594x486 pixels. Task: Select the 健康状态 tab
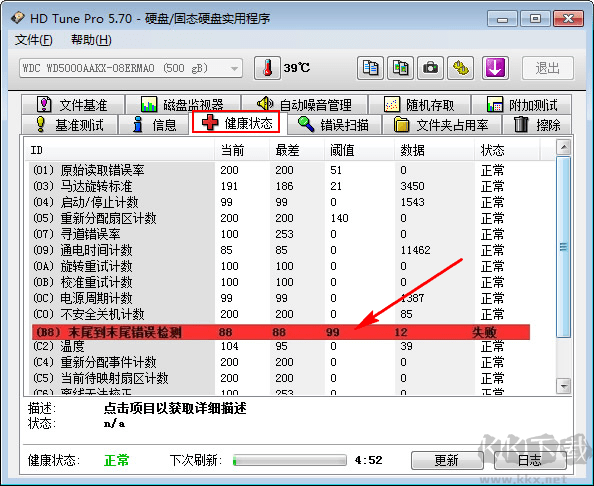[x=236, y=122]
